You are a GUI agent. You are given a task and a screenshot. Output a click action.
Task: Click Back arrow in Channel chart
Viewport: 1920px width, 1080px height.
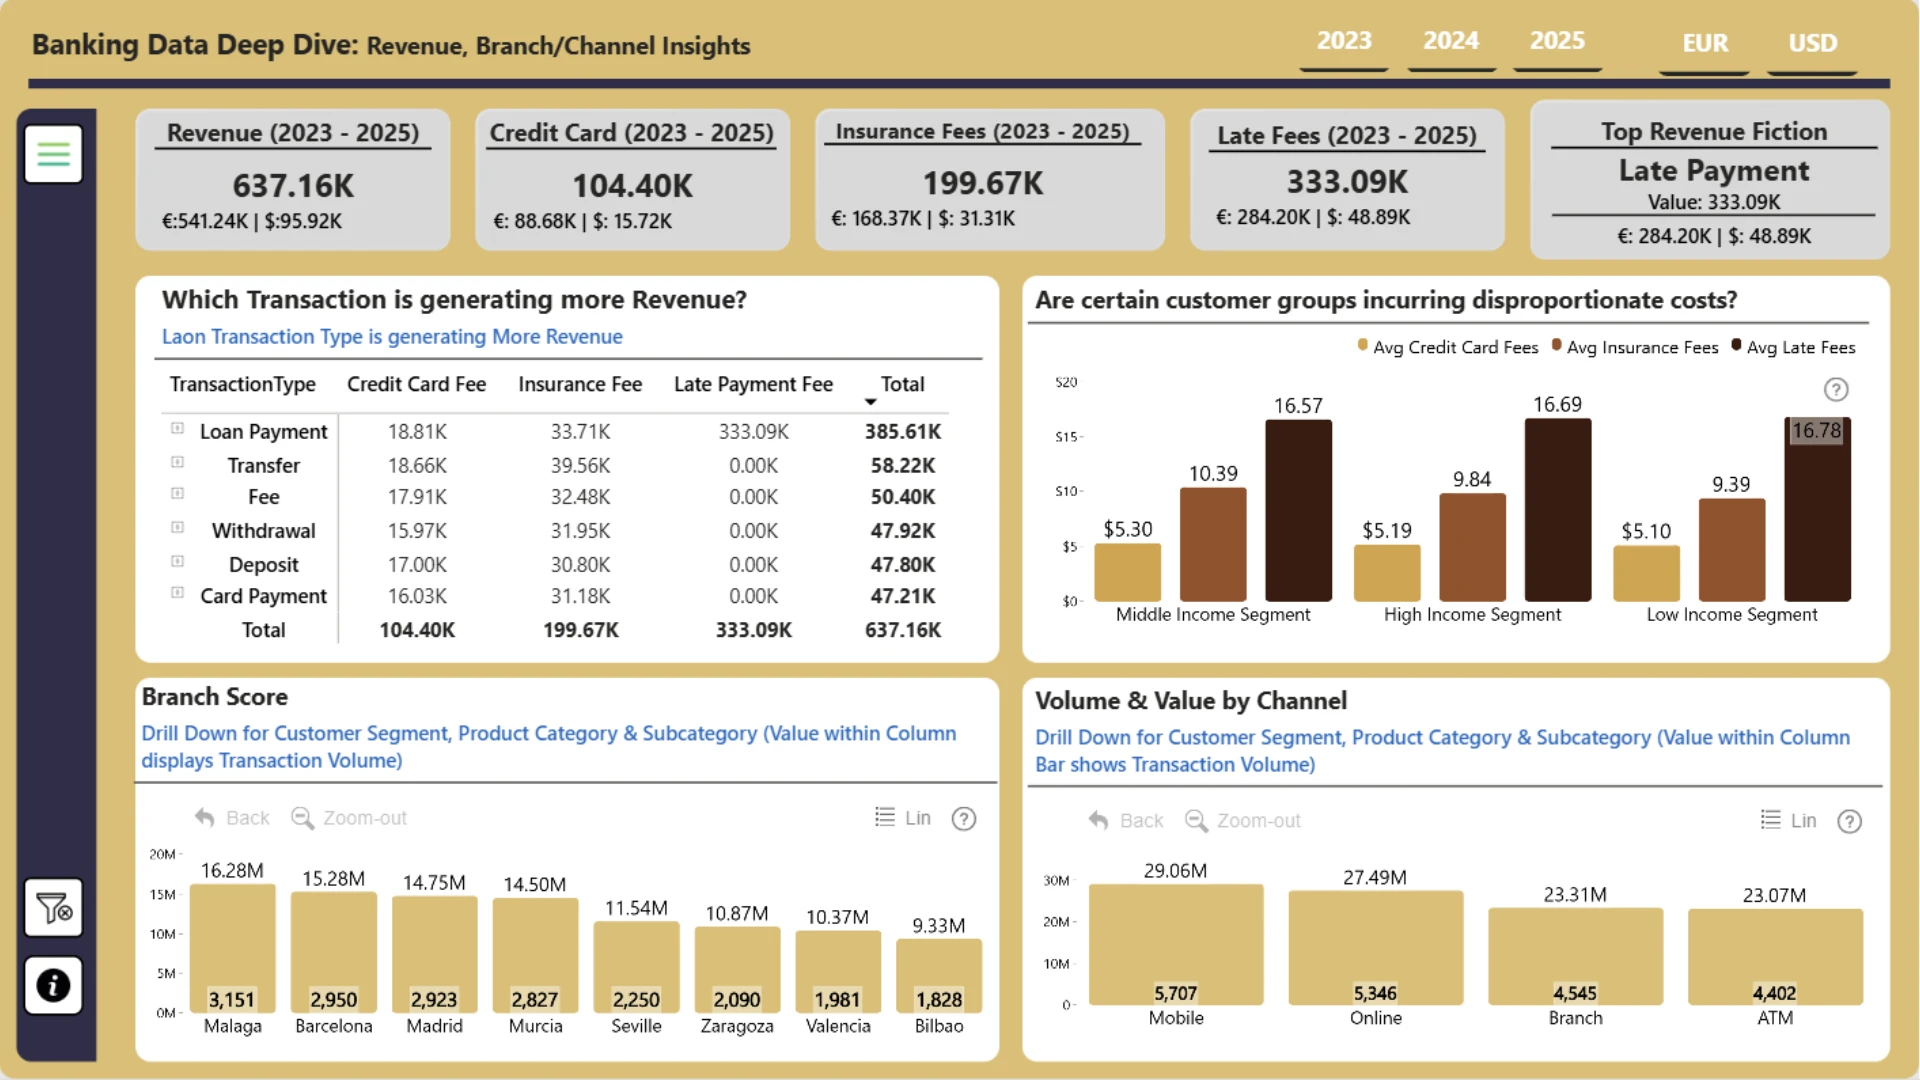(x=1126, y=821)
